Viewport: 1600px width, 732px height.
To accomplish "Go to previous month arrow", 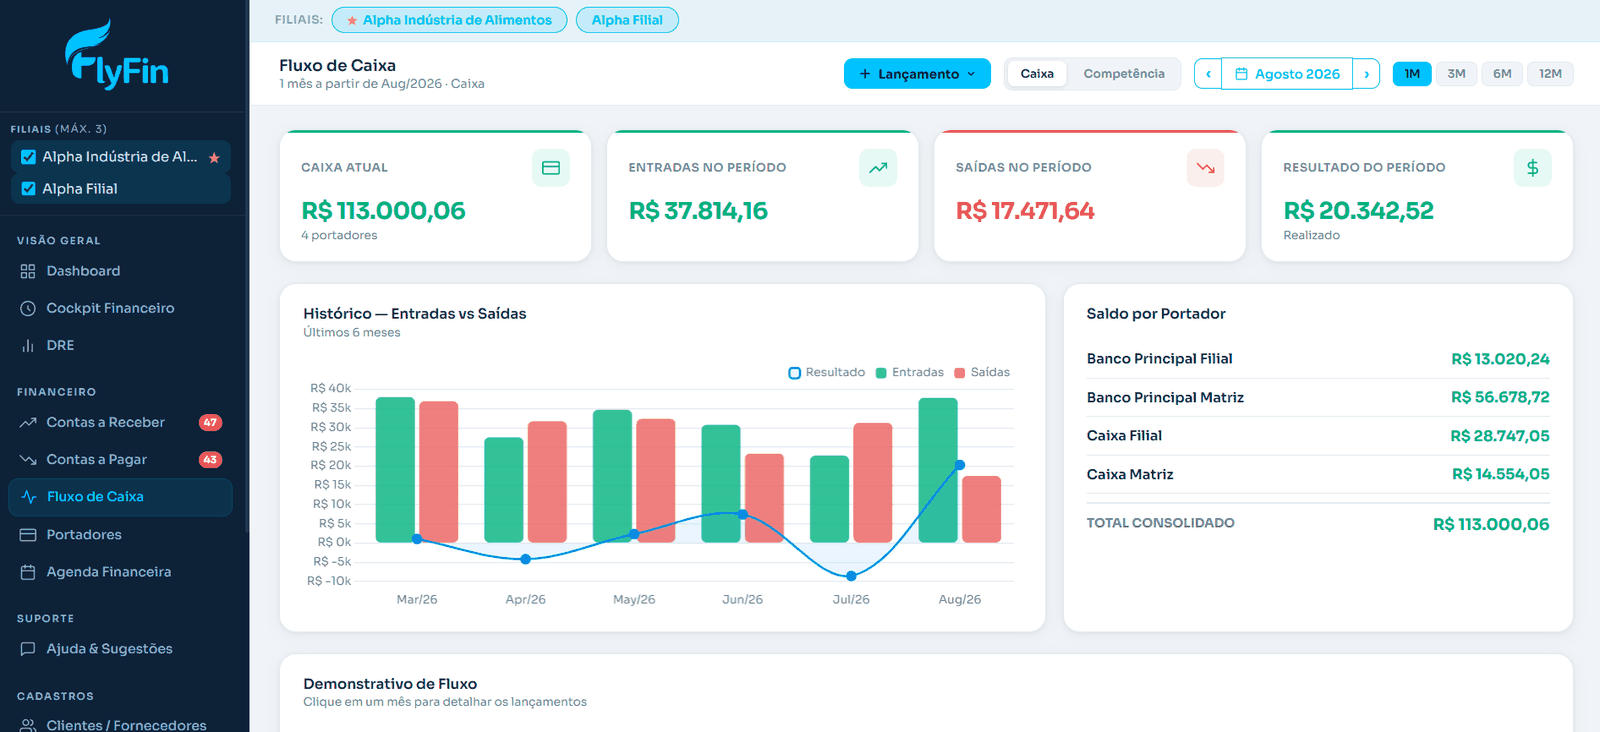I will pos(1208,74).
